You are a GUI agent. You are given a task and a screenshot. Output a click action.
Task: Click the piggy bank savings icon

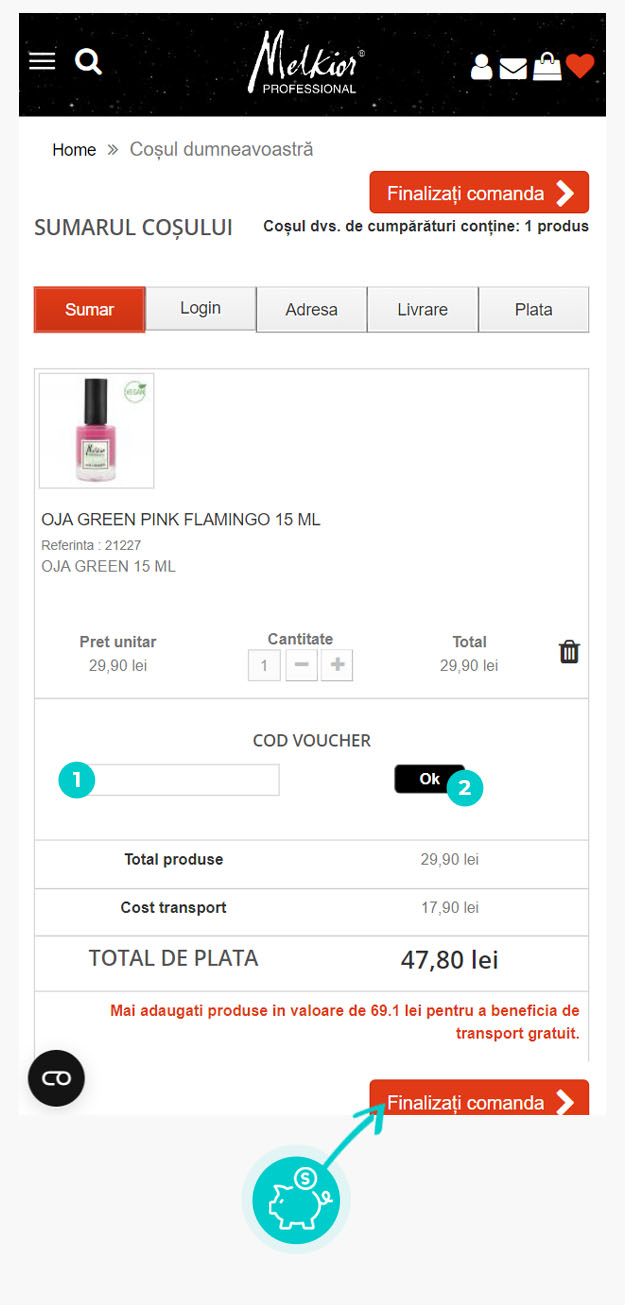coord(295,1199)
